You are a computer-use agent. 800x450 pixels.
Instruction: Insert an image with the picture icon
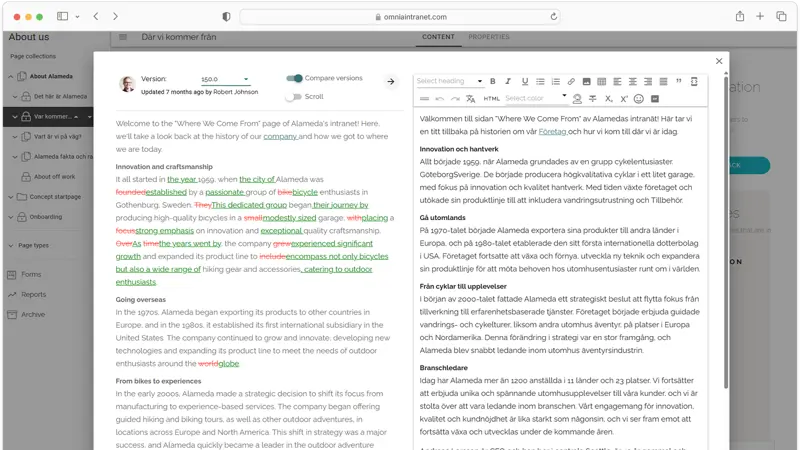click(x=586, y=81)
